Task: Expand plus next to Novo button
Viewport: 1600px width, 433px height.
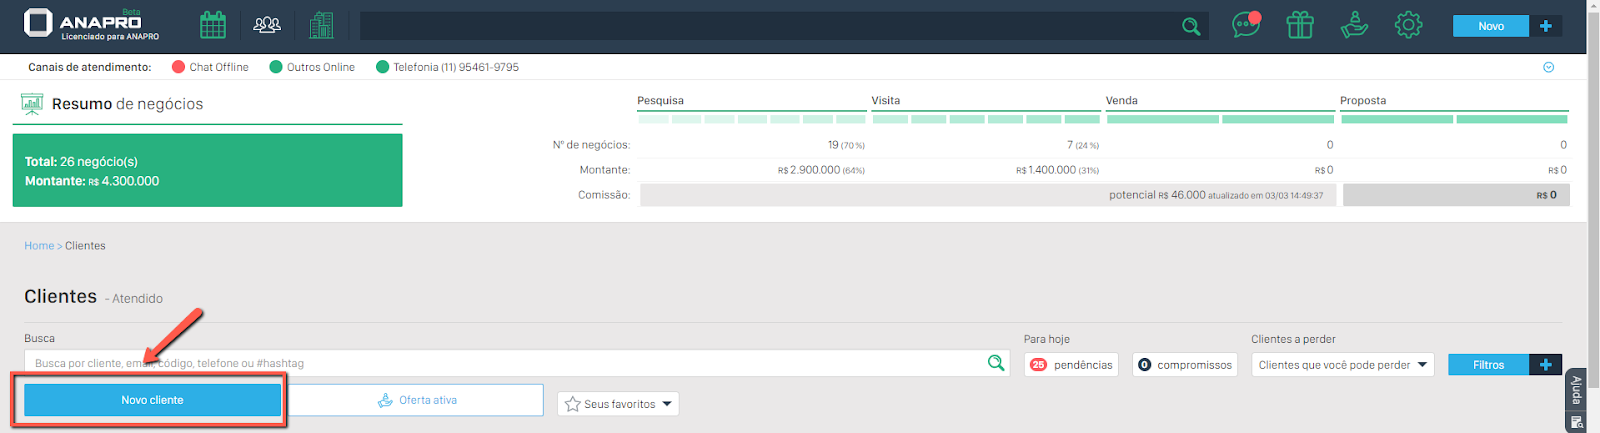Action: click(x=1545, y=26)
